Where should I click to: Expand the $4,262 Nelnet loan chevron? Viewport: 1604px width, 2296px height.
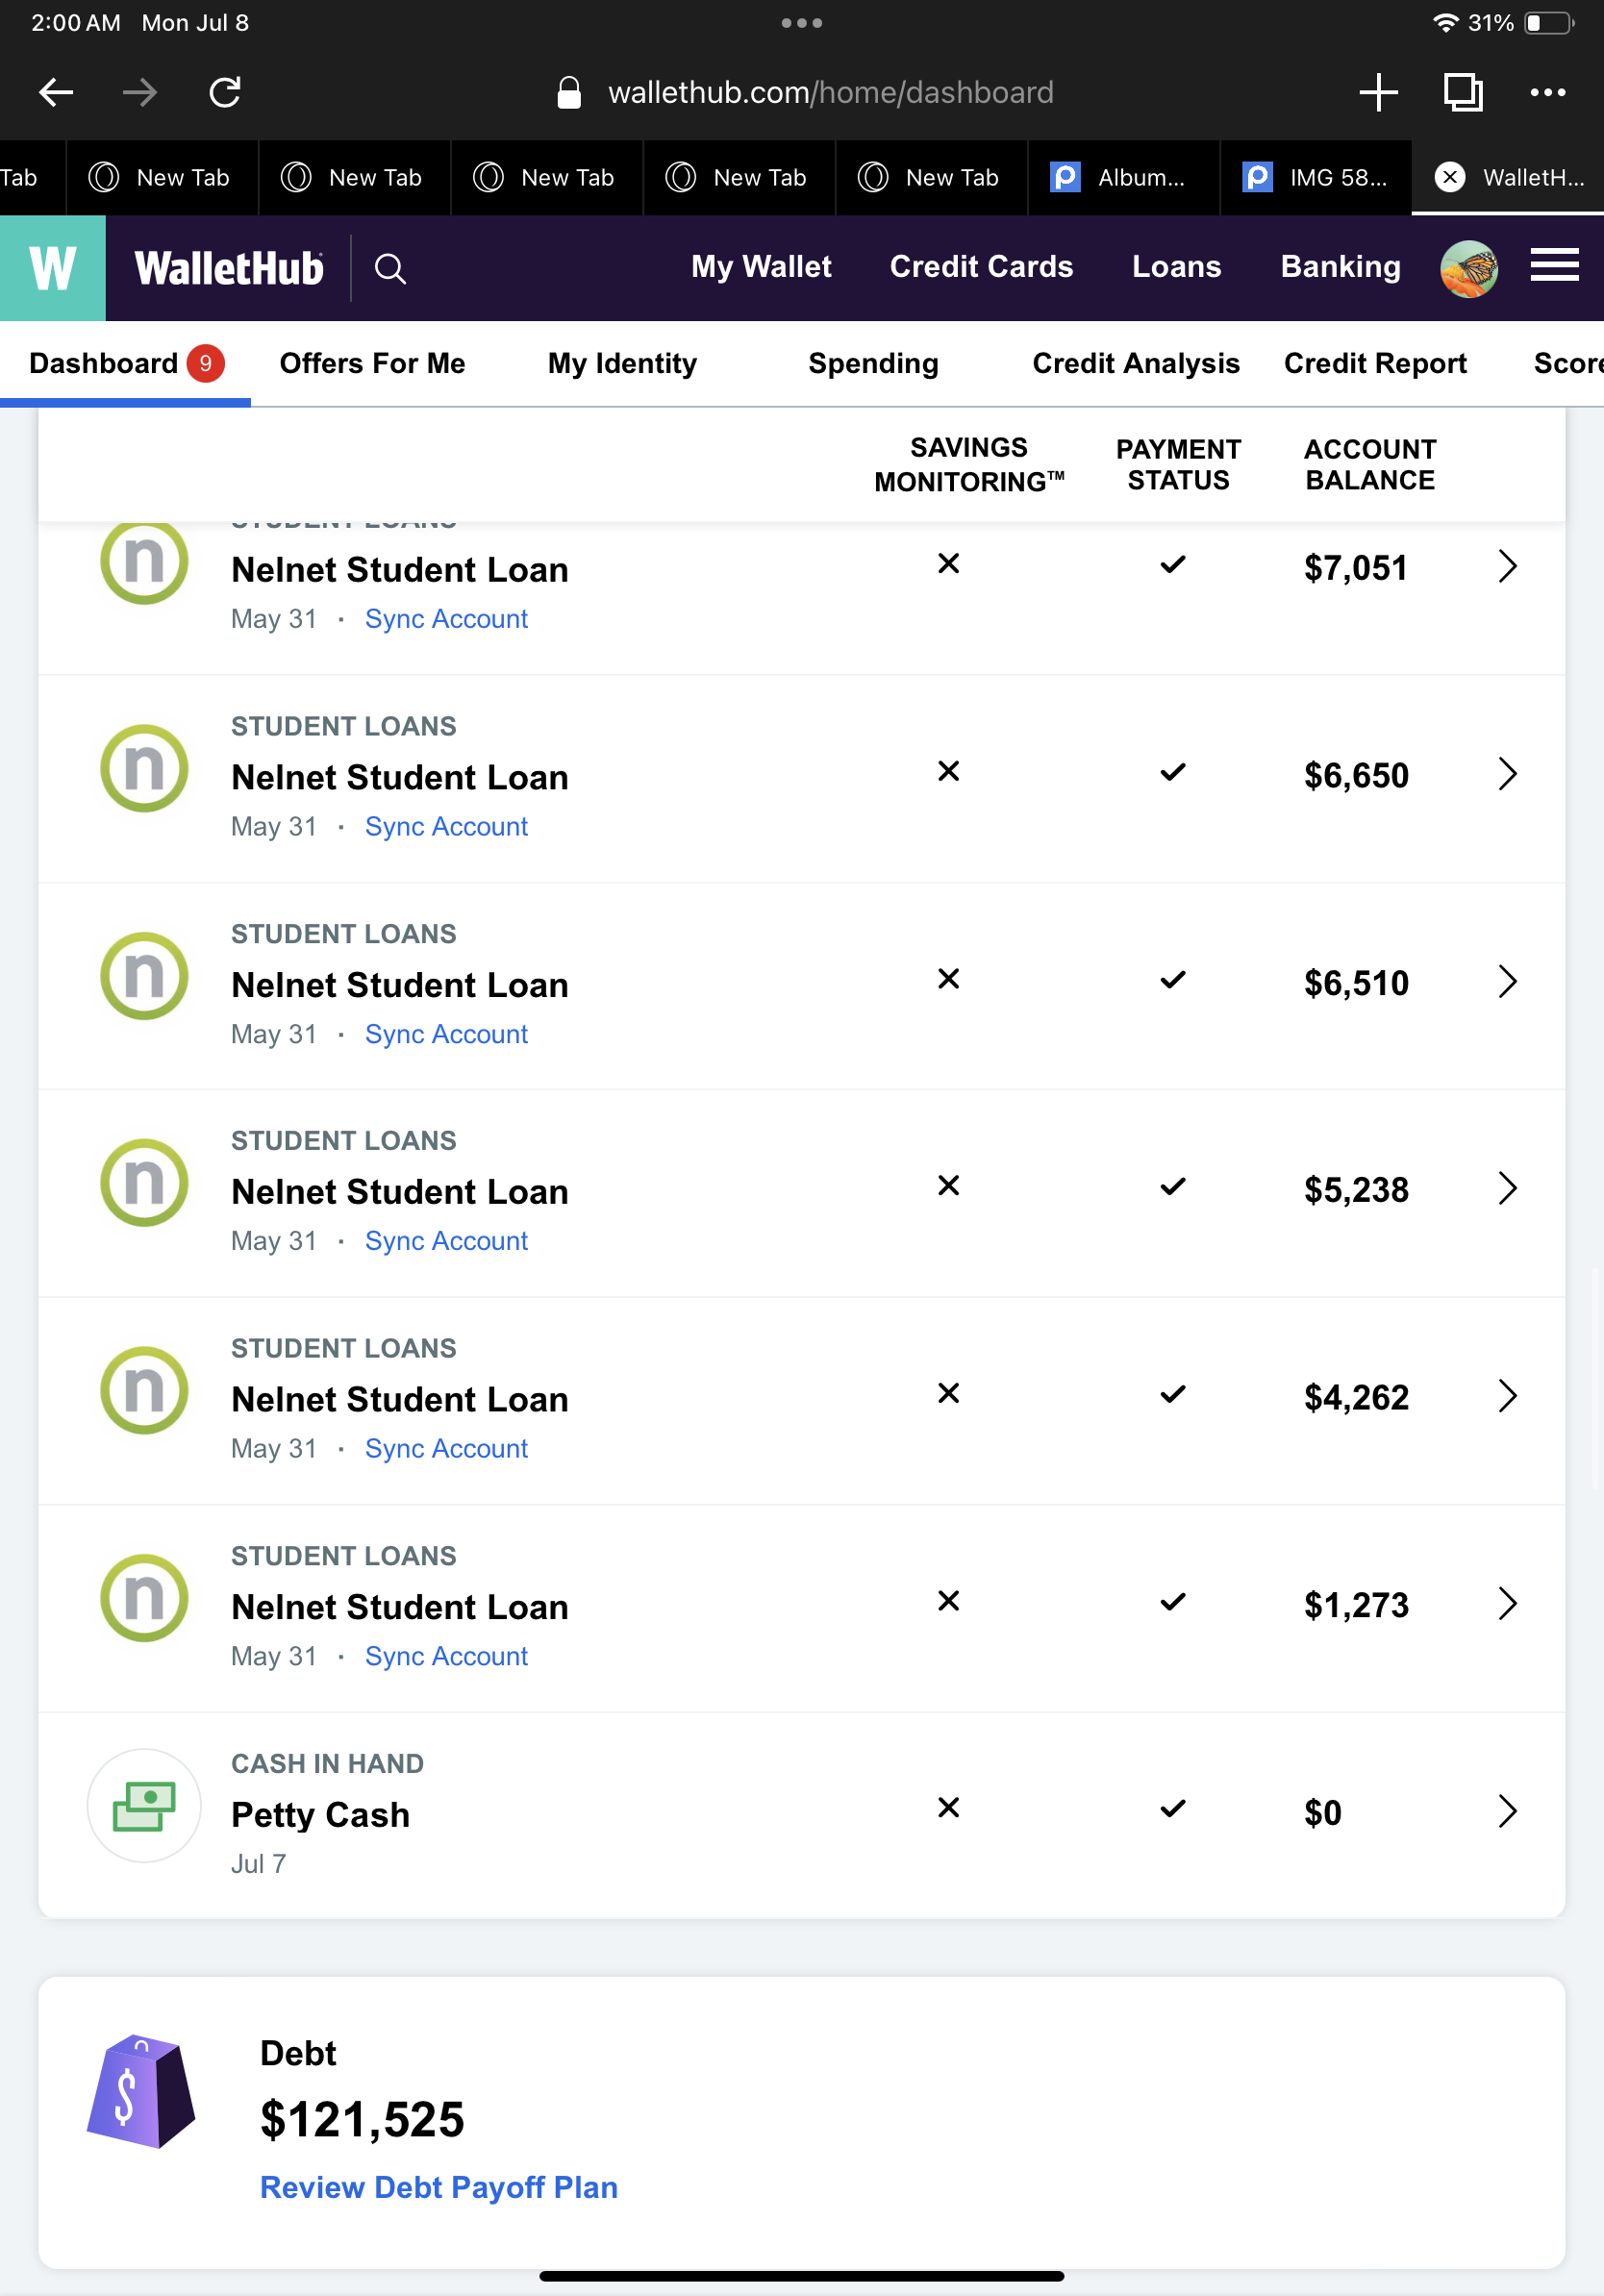pyautogui.click(x=1507, y=1396)
